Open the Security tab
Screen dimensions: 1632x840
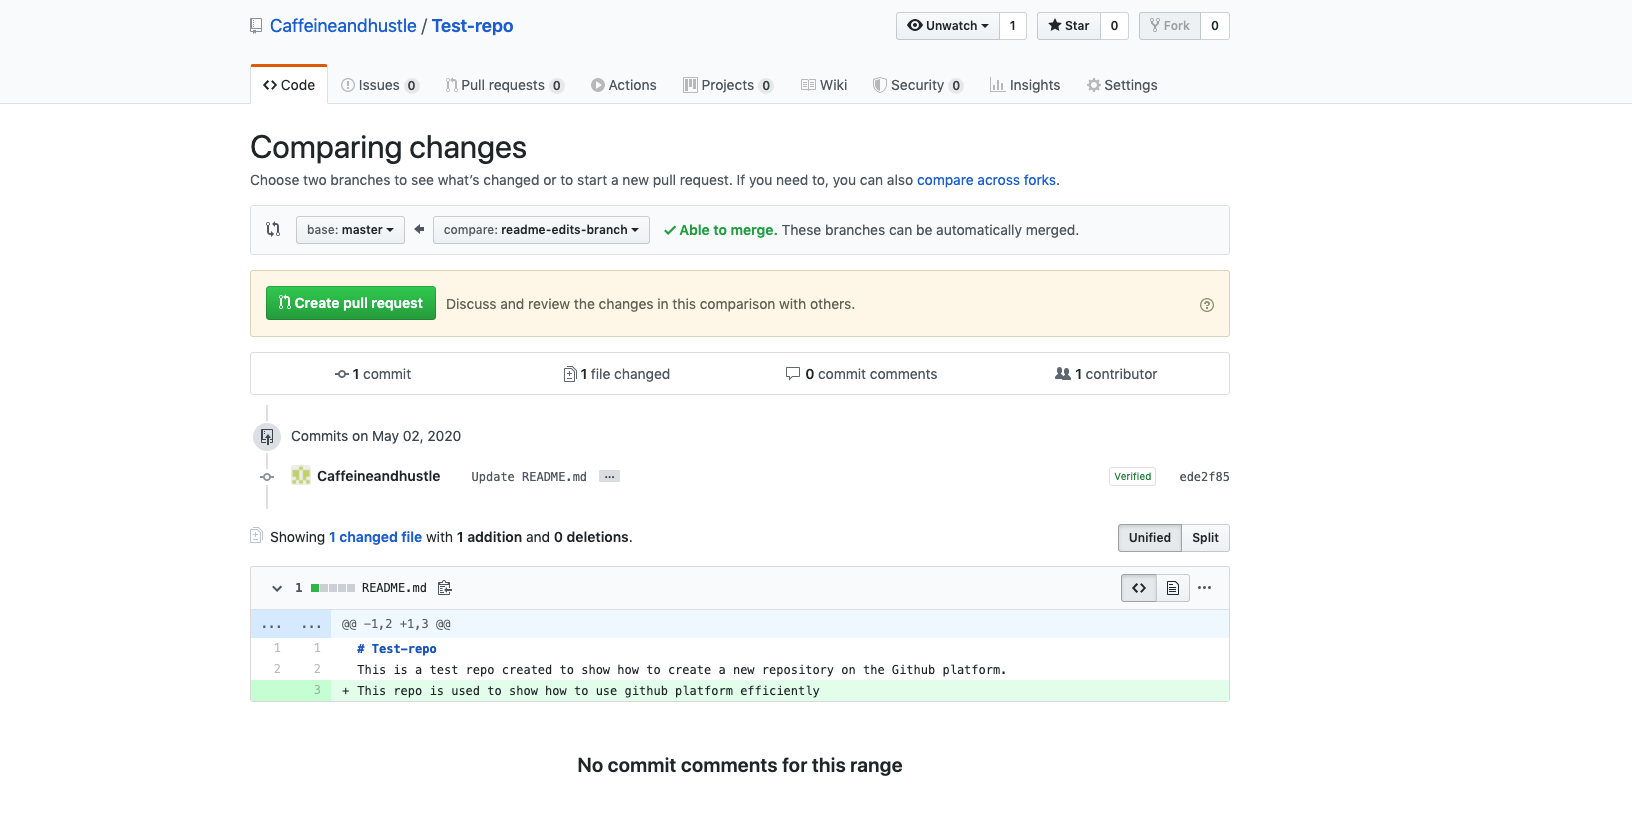(918, 85)
